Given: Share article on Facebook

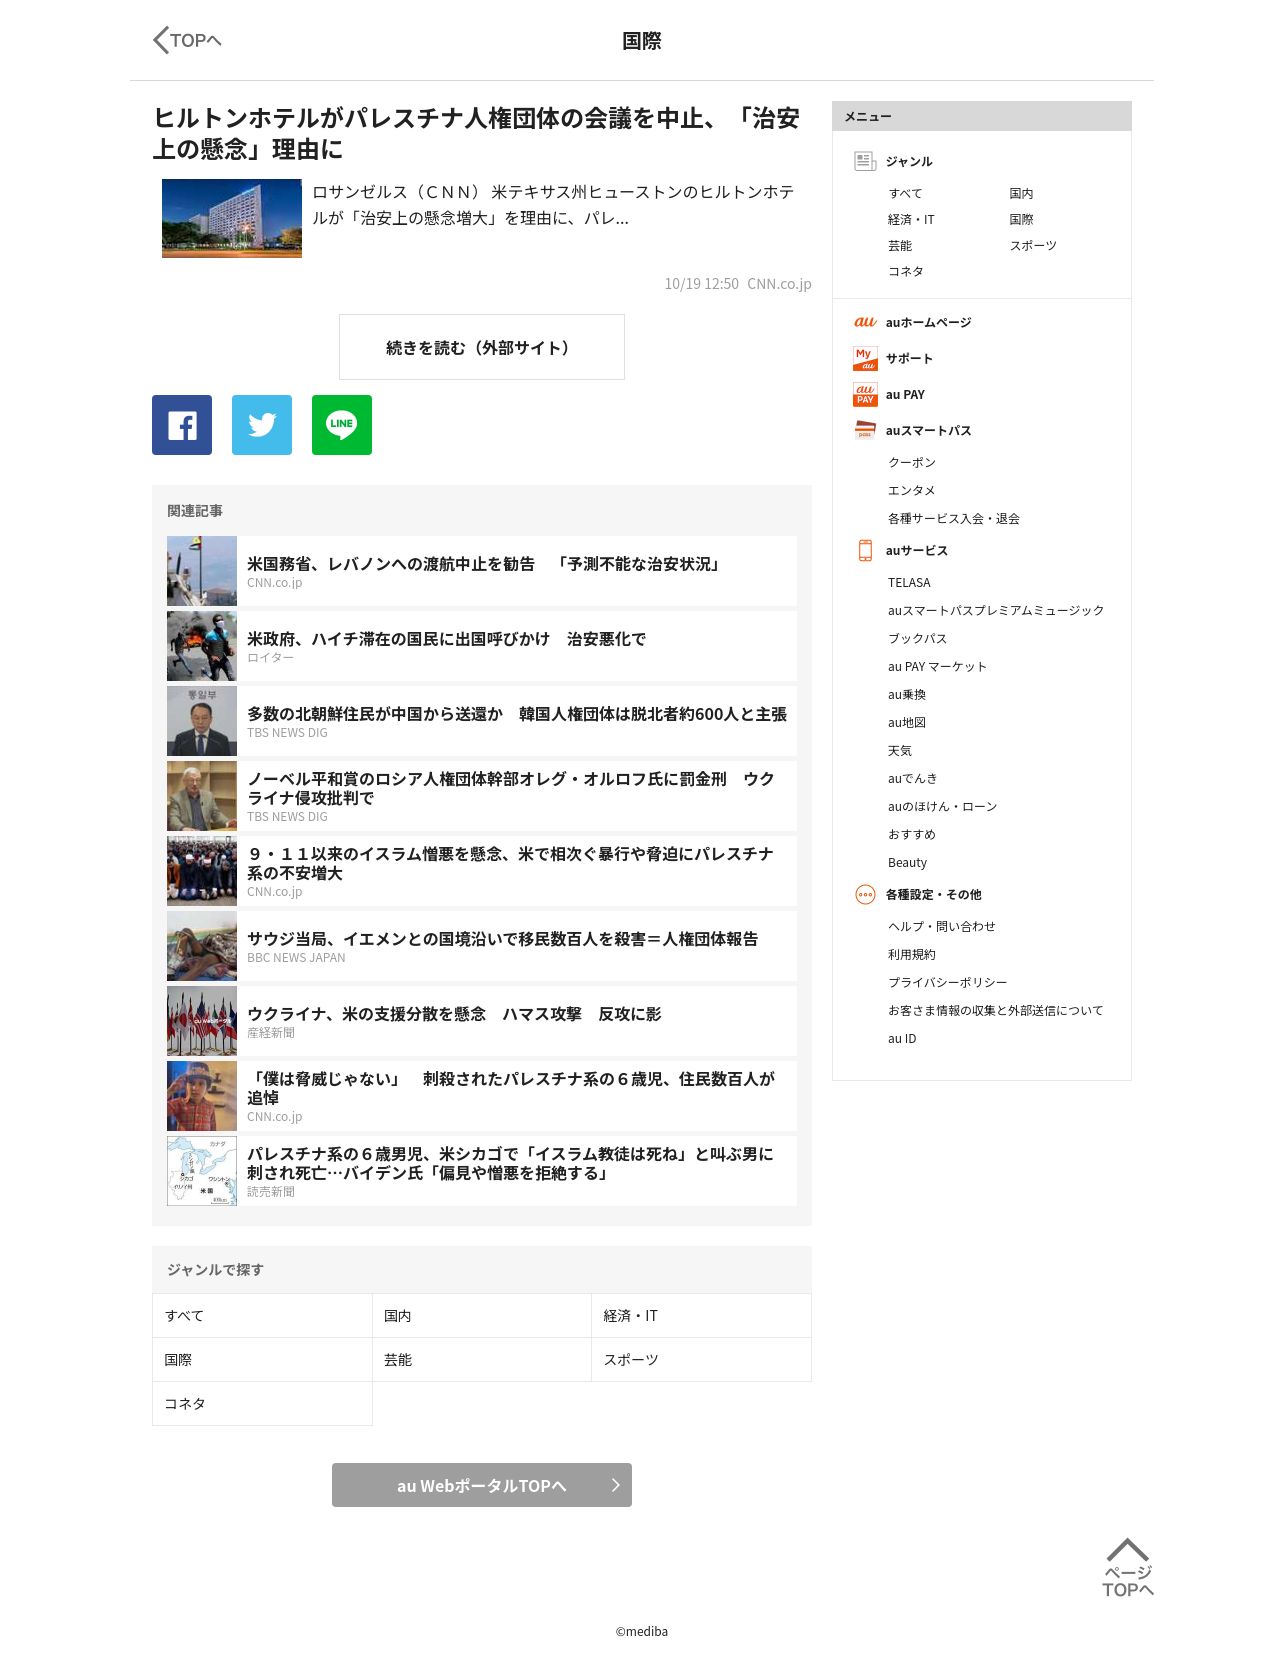Looking at the screenshot, I should point(182,425).
